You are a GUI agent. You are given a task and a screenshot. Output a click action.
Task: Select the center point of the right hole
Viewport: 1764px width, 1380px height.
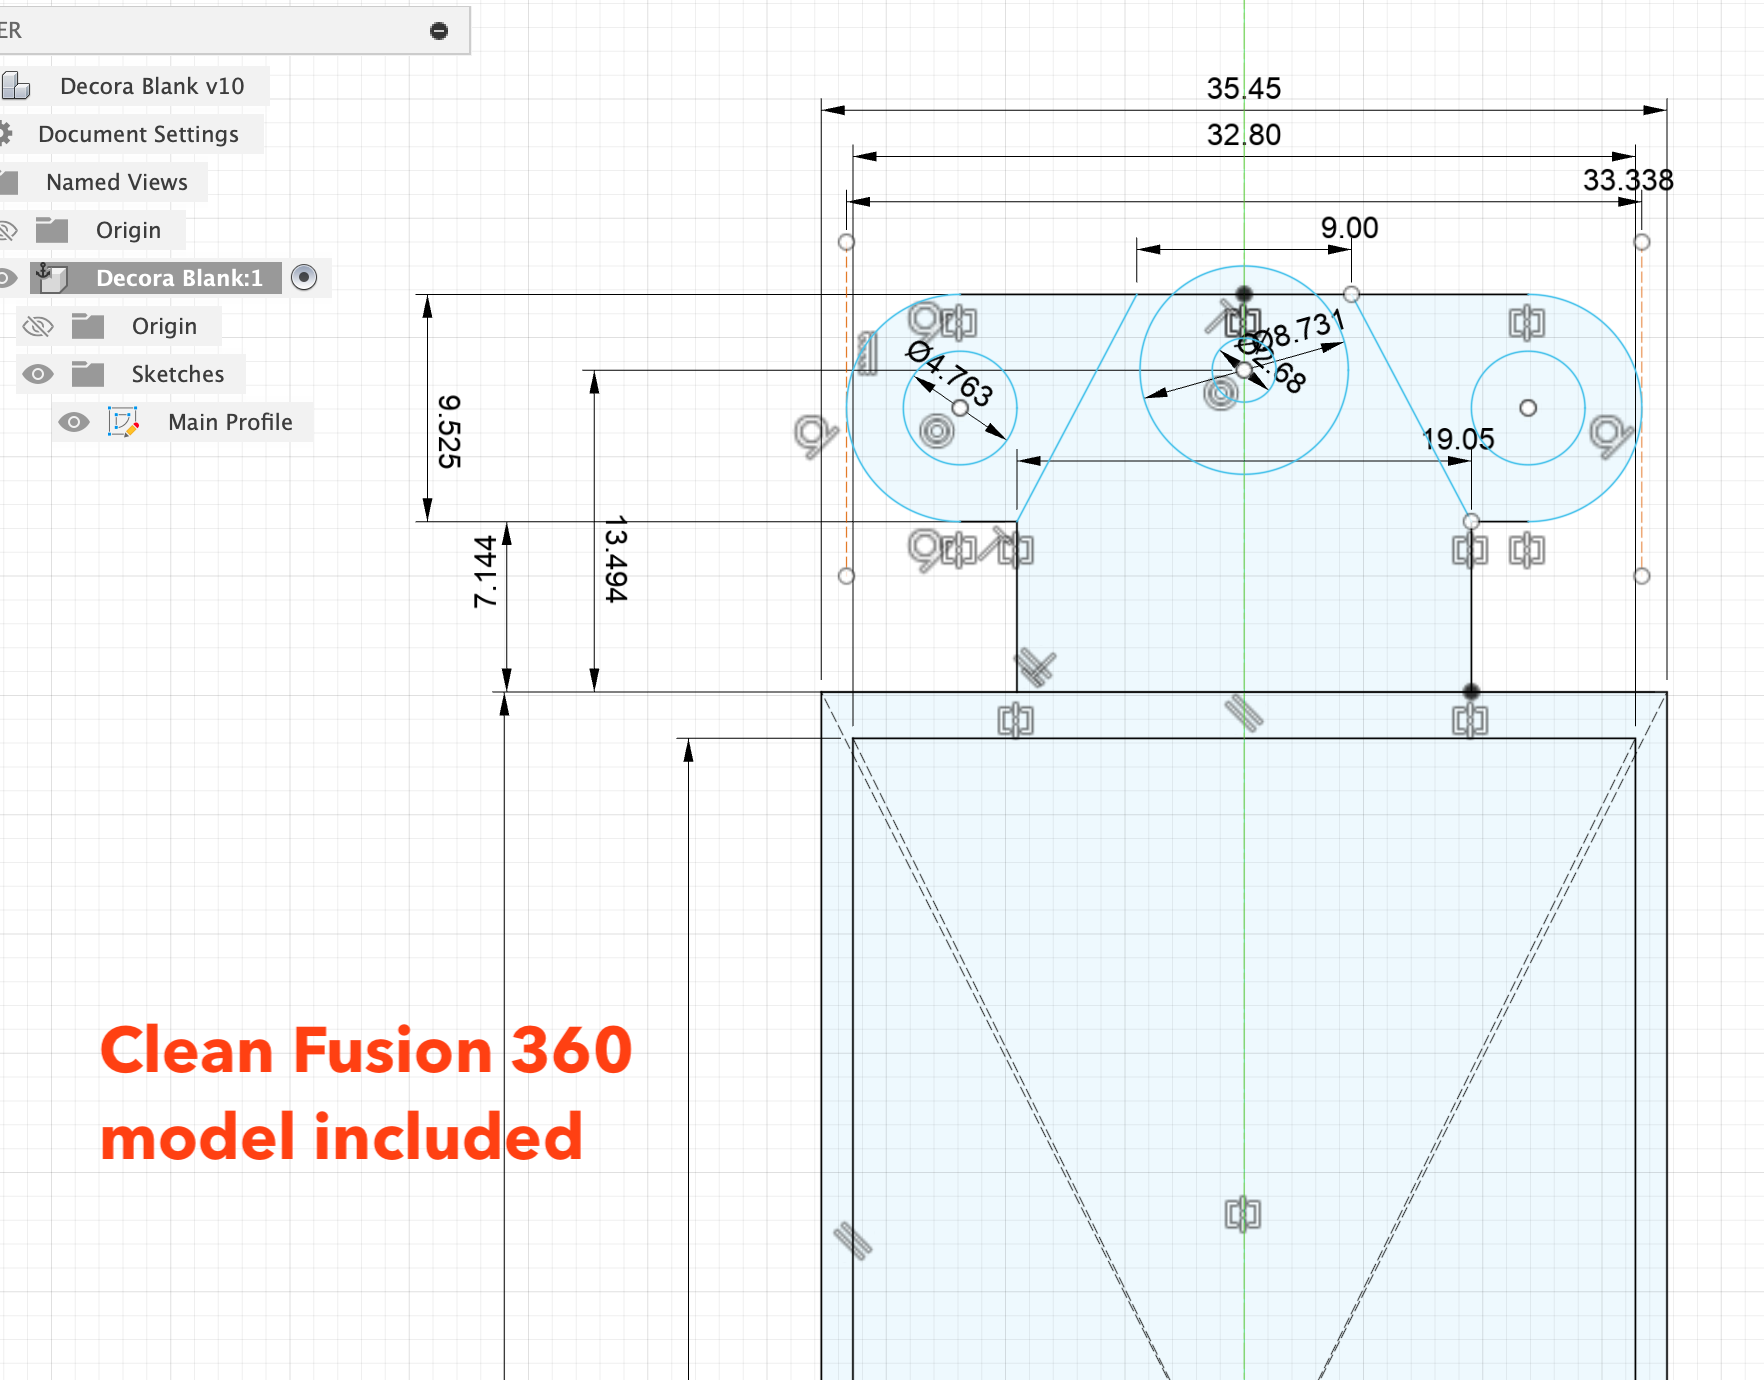[1528, 408]
